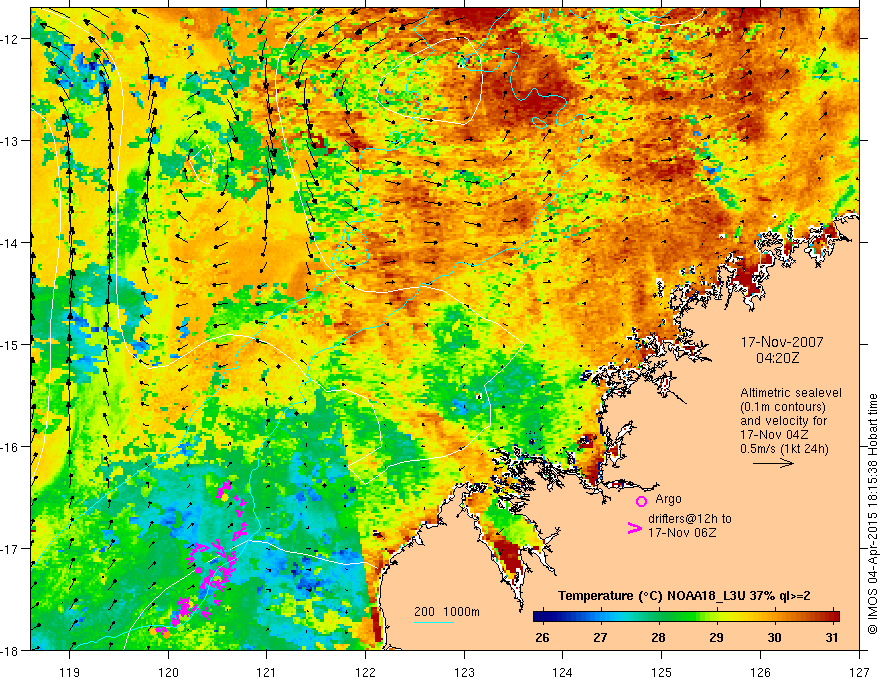Click the '17-Nov 06Z' drifters legend text
The height and width of the screenshot is (680, 880).
(682, 532)
